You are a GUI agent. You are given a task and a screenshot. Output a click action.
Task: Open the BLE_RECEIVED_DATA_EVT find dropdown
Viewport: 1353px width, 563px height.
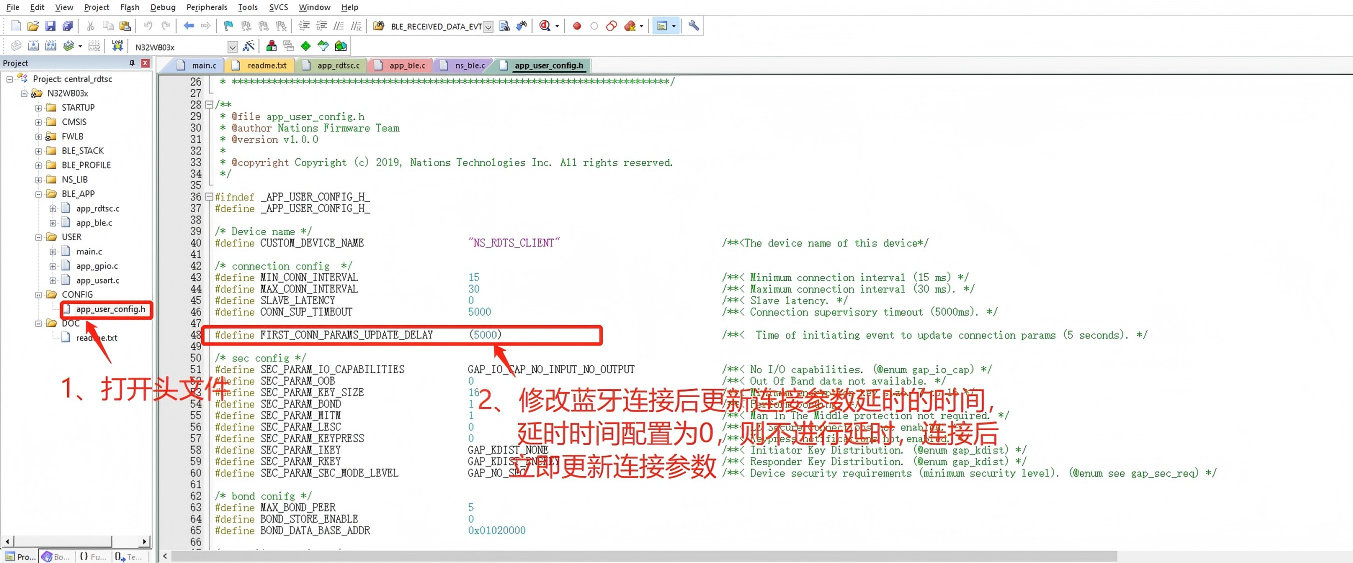(490, 26)
